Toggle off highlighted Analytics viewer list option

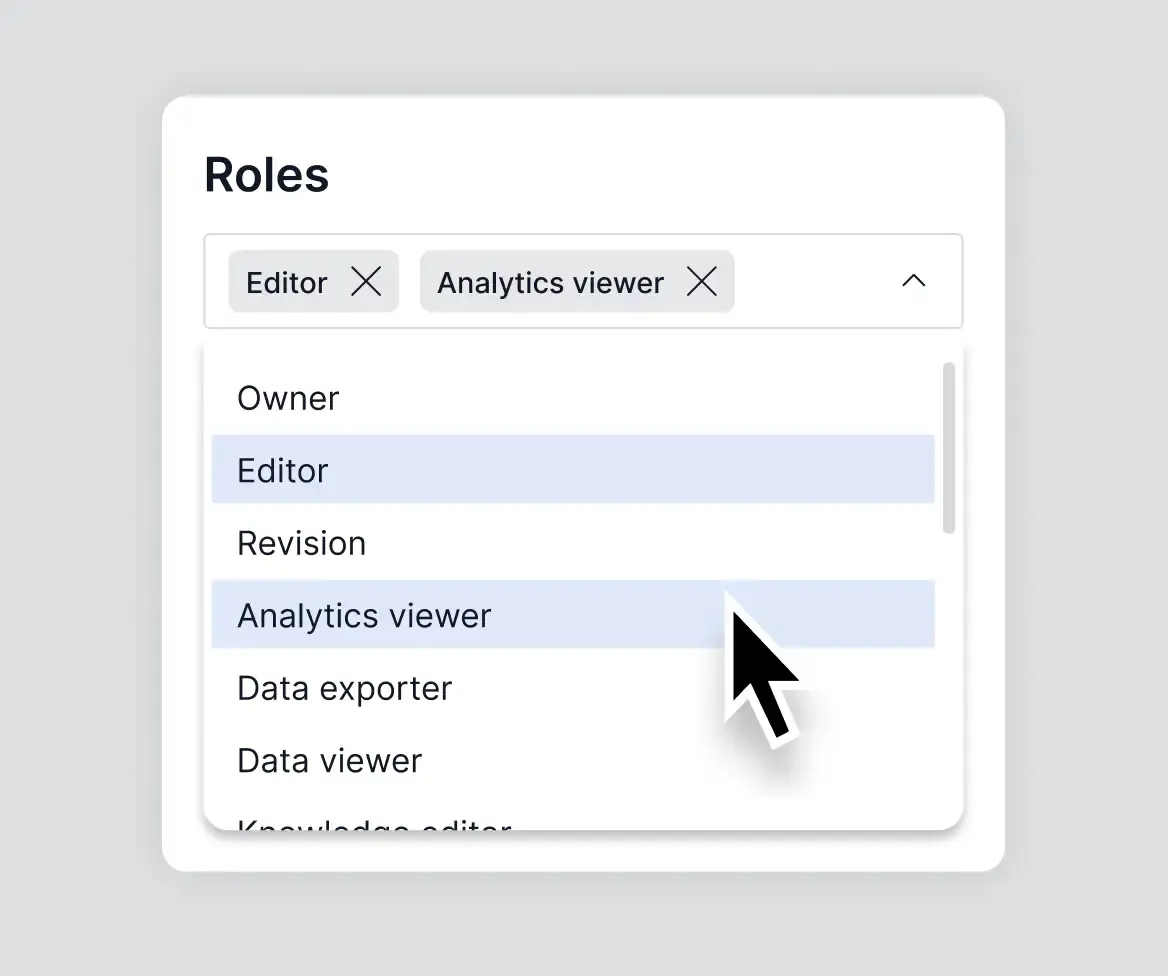click(364, 615)
